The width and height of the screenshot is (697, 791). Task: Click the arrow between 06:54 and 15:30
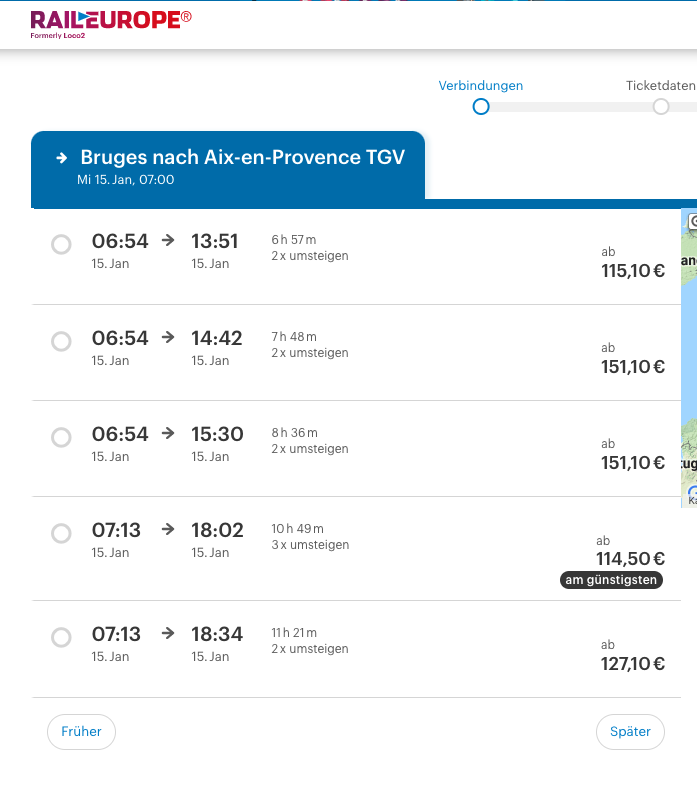tap(168, 433)
